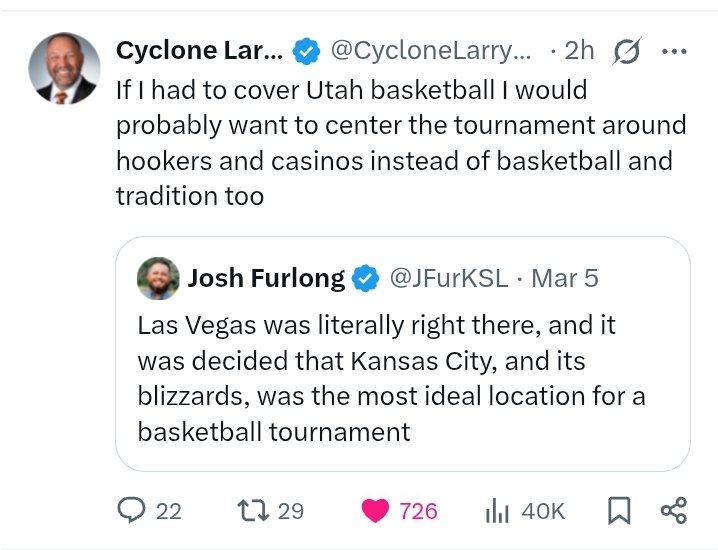The width and height of the screenshot is (718, 550).
Task: Bookmark this tweet
Action: pyautogui.click(x=620, y=511)
